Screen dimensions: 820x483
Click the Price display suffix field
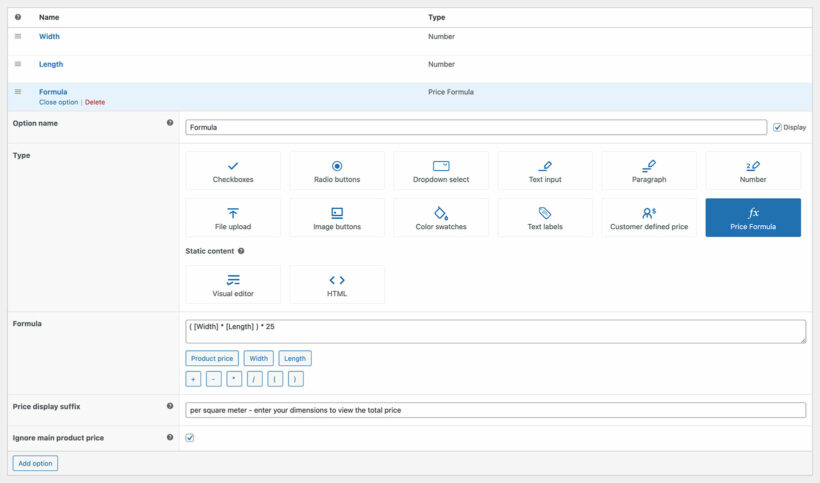pos(495,410)
